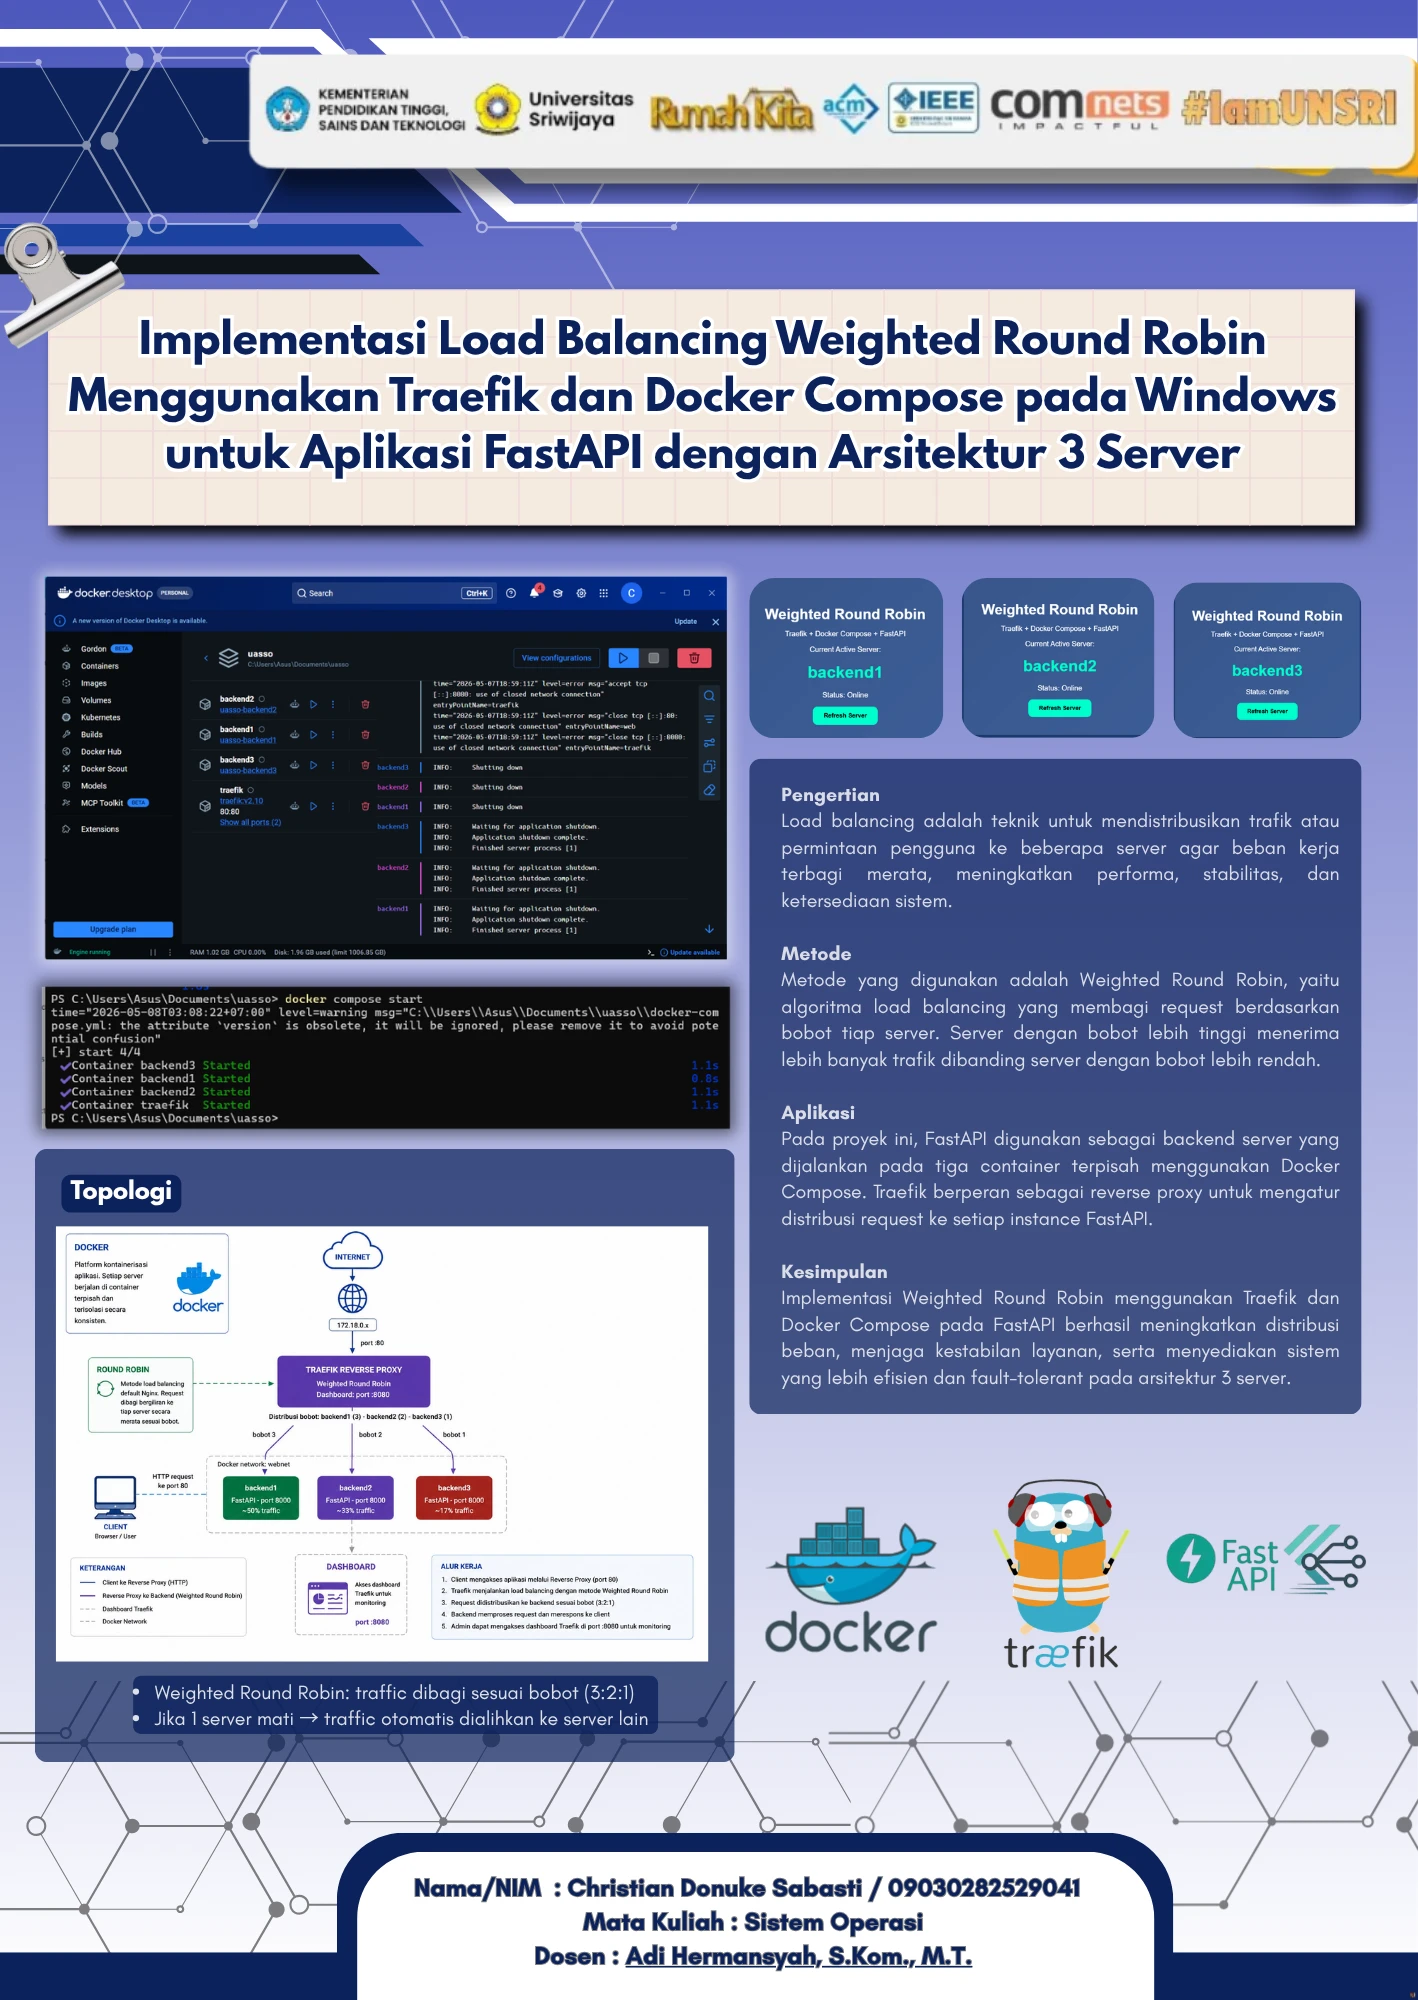The width and height of the screenshot is (1418, 2000).
Task: Clear logs with the eraser icon
Action: point(709,790)
